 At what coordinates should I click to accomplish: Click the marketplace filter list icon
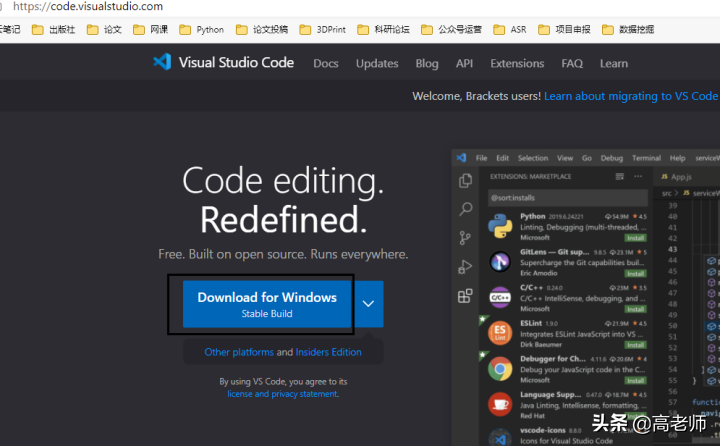[x=619, y=176]
